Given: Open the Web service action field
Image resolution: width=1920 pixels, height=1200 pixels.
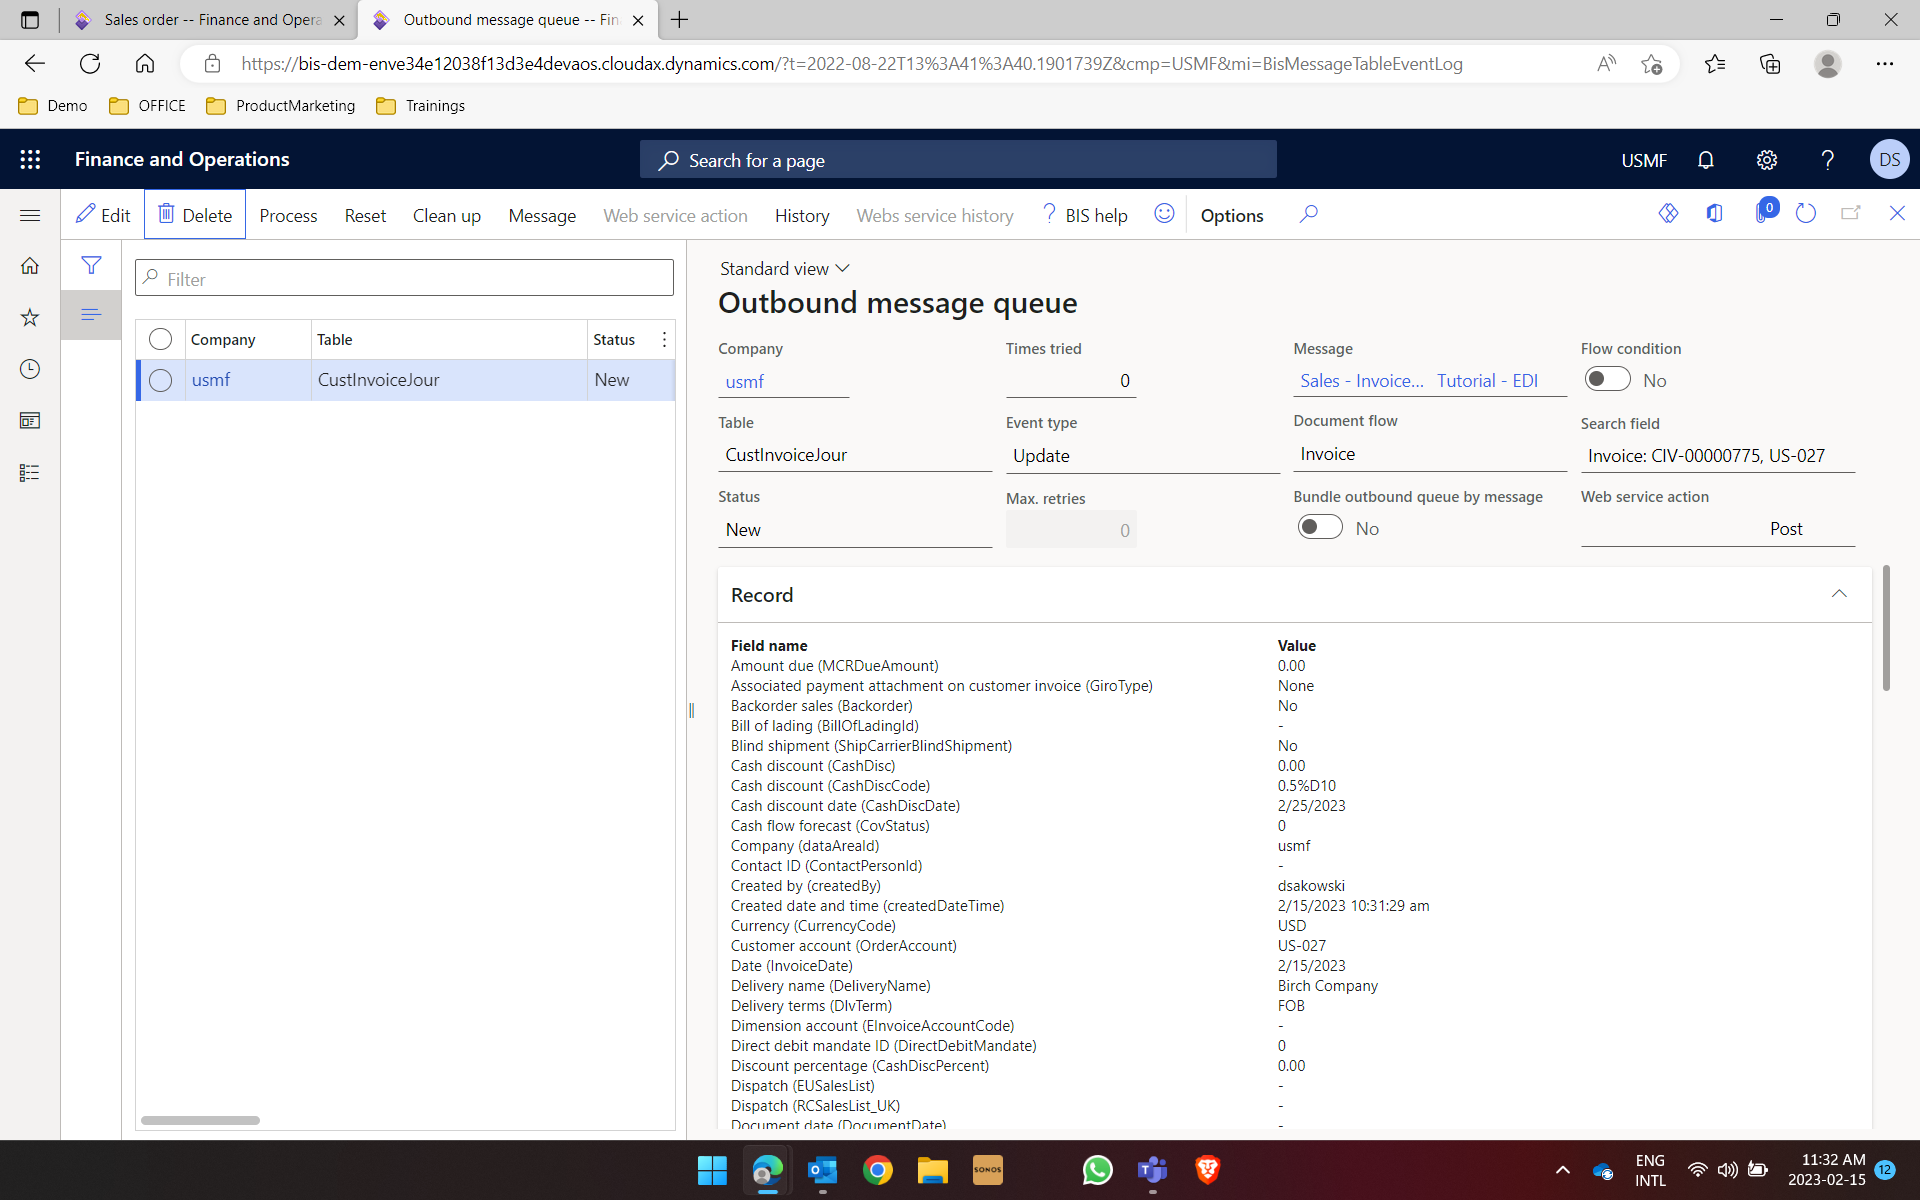Looking at the screenshot, I should coord(1717,529).
